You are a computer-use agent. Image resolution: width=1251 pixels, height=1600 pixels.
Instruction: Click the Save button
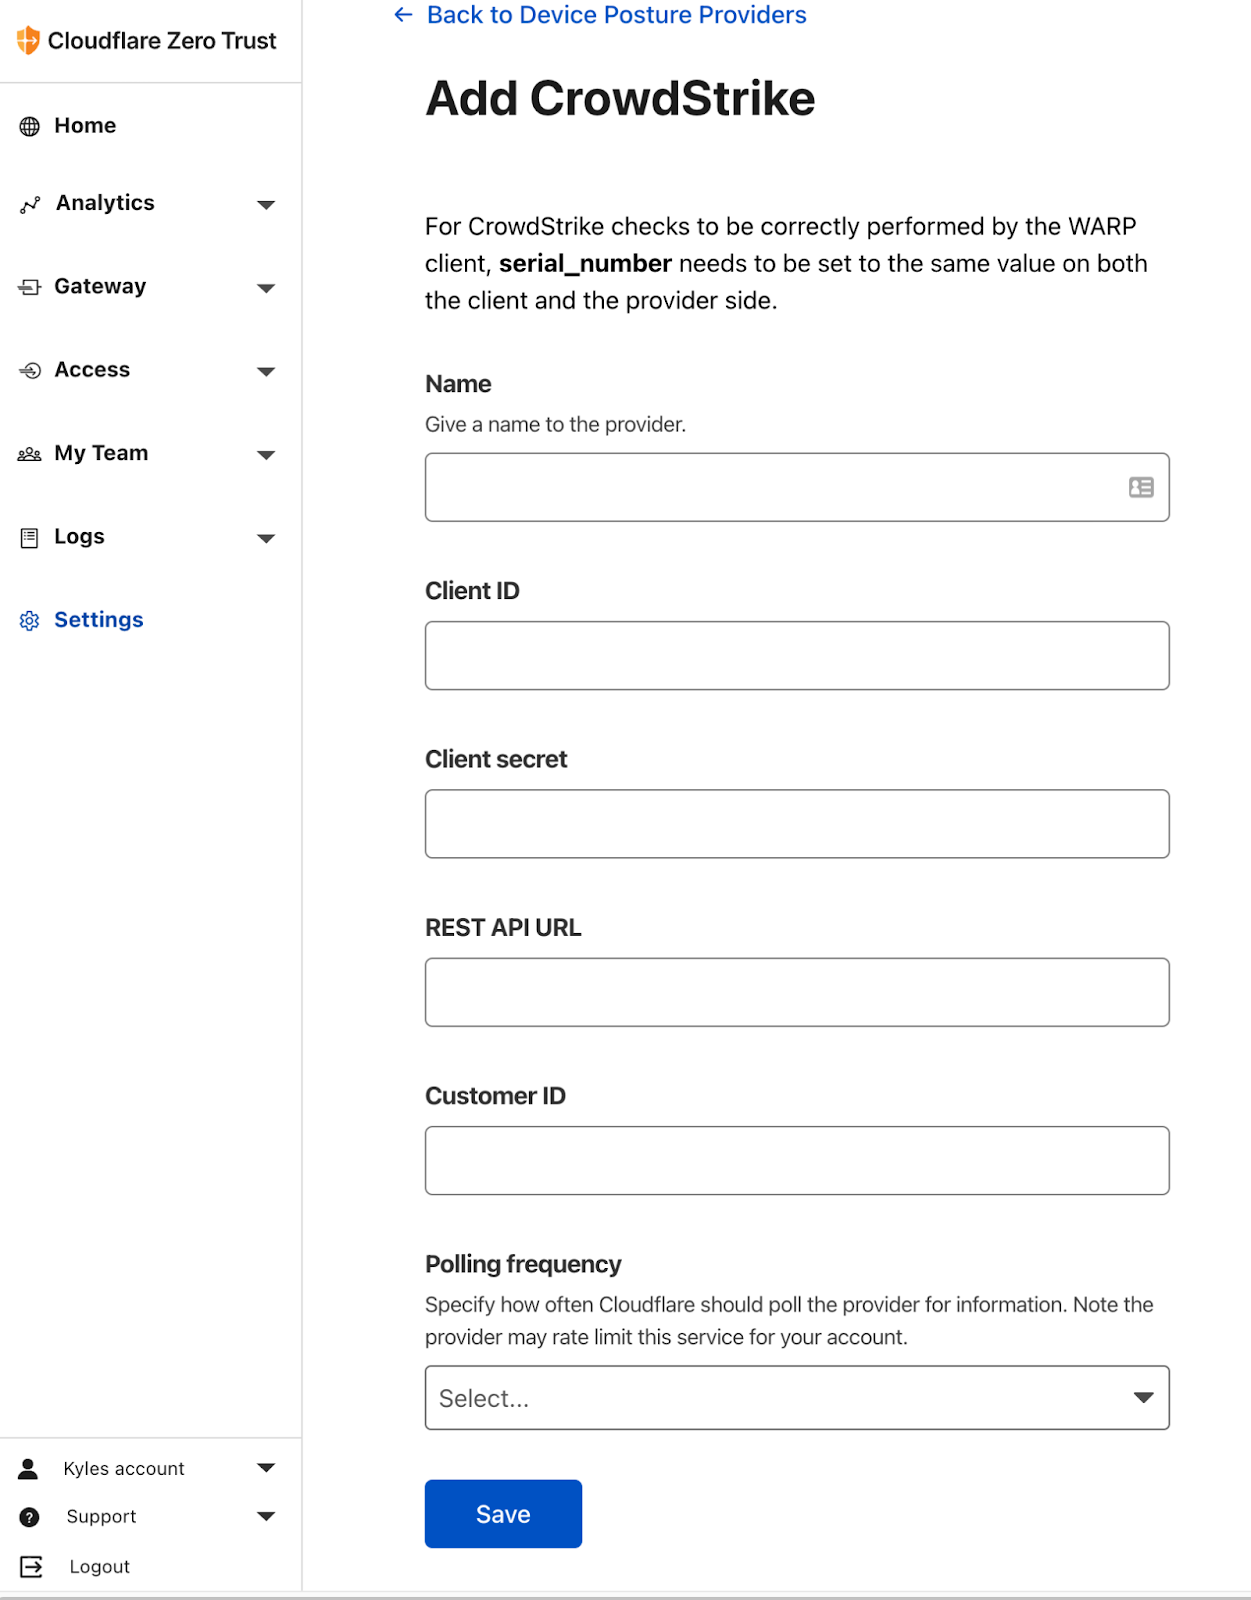[503, 1514]
